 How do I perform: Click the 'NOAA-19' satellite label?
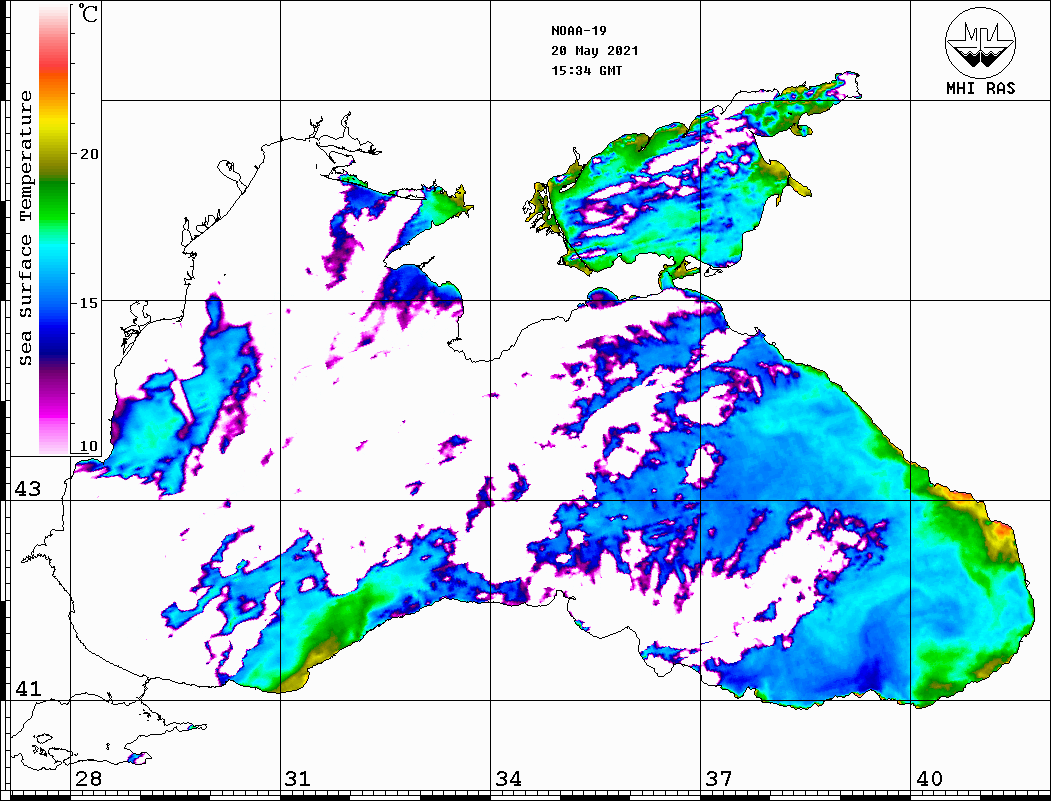click(x=578, y=31)
